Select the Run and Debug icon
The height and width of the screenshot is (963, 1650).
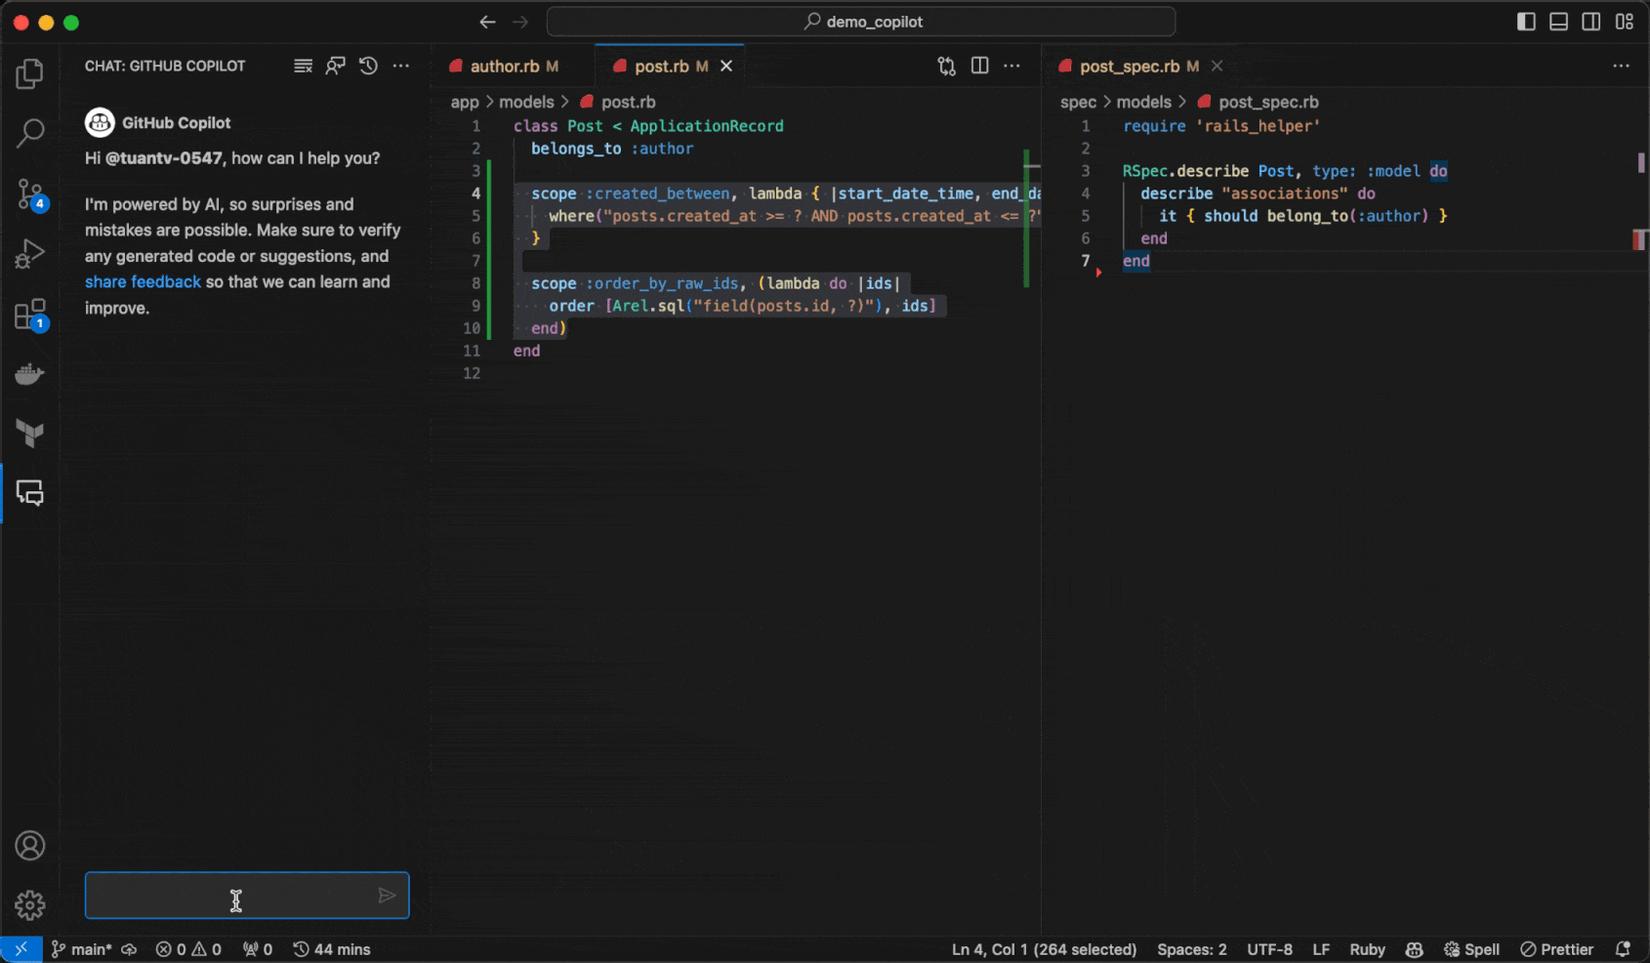pyautogui.click(x=30, y=253)
